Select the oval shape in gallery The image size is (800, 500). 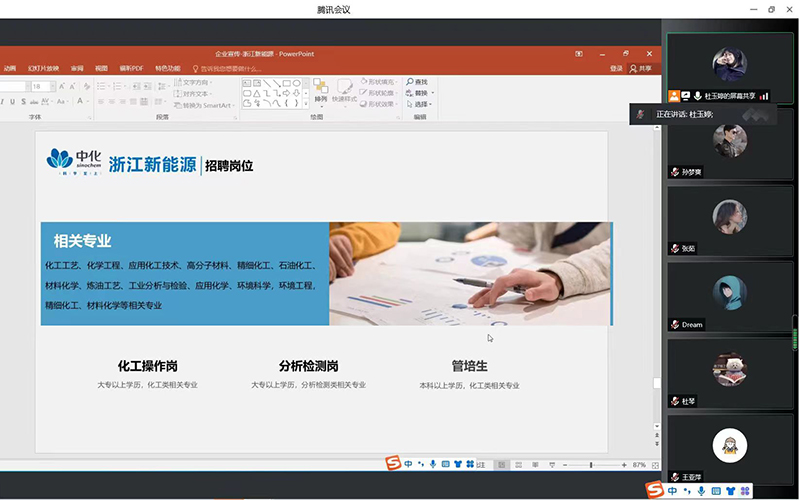296,83
